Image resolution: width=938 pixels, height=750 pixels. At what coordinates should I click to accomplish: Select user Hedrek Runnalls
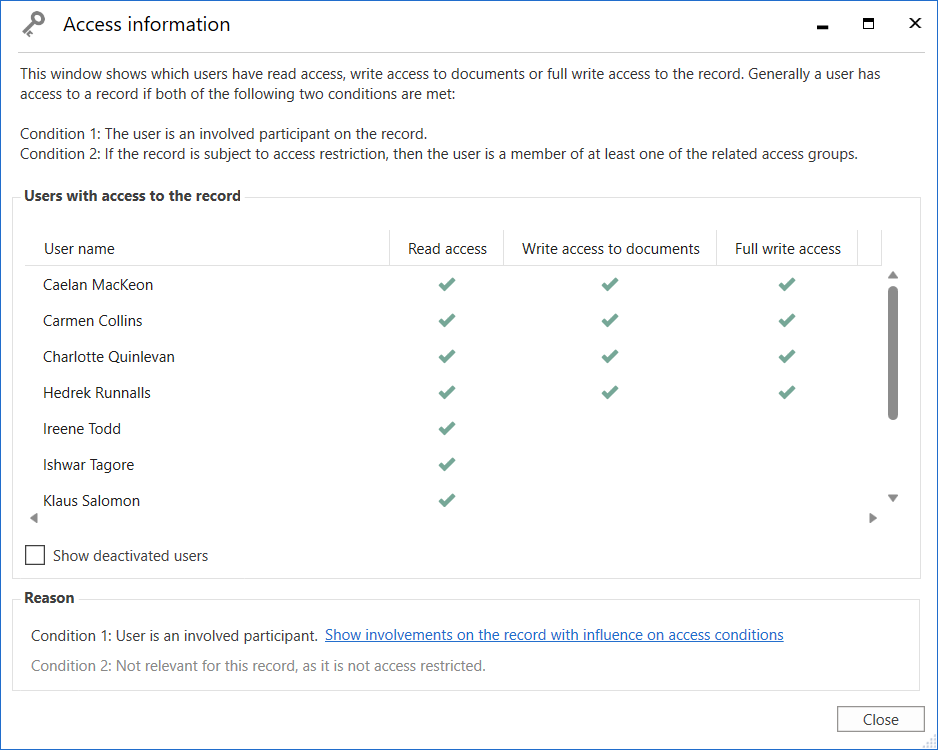(x=97, y=392)
